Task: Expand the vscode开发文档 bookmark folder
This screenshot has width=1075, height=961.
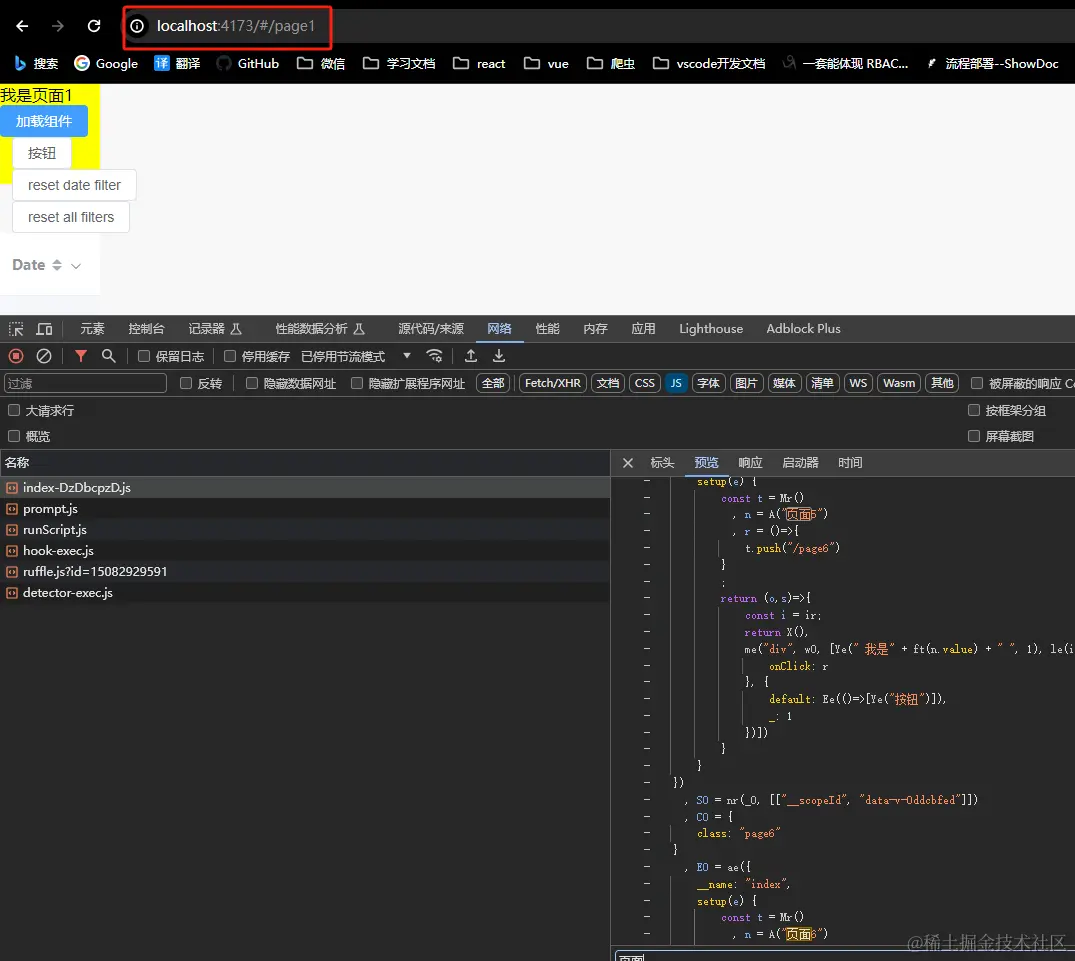Action: 709,64
